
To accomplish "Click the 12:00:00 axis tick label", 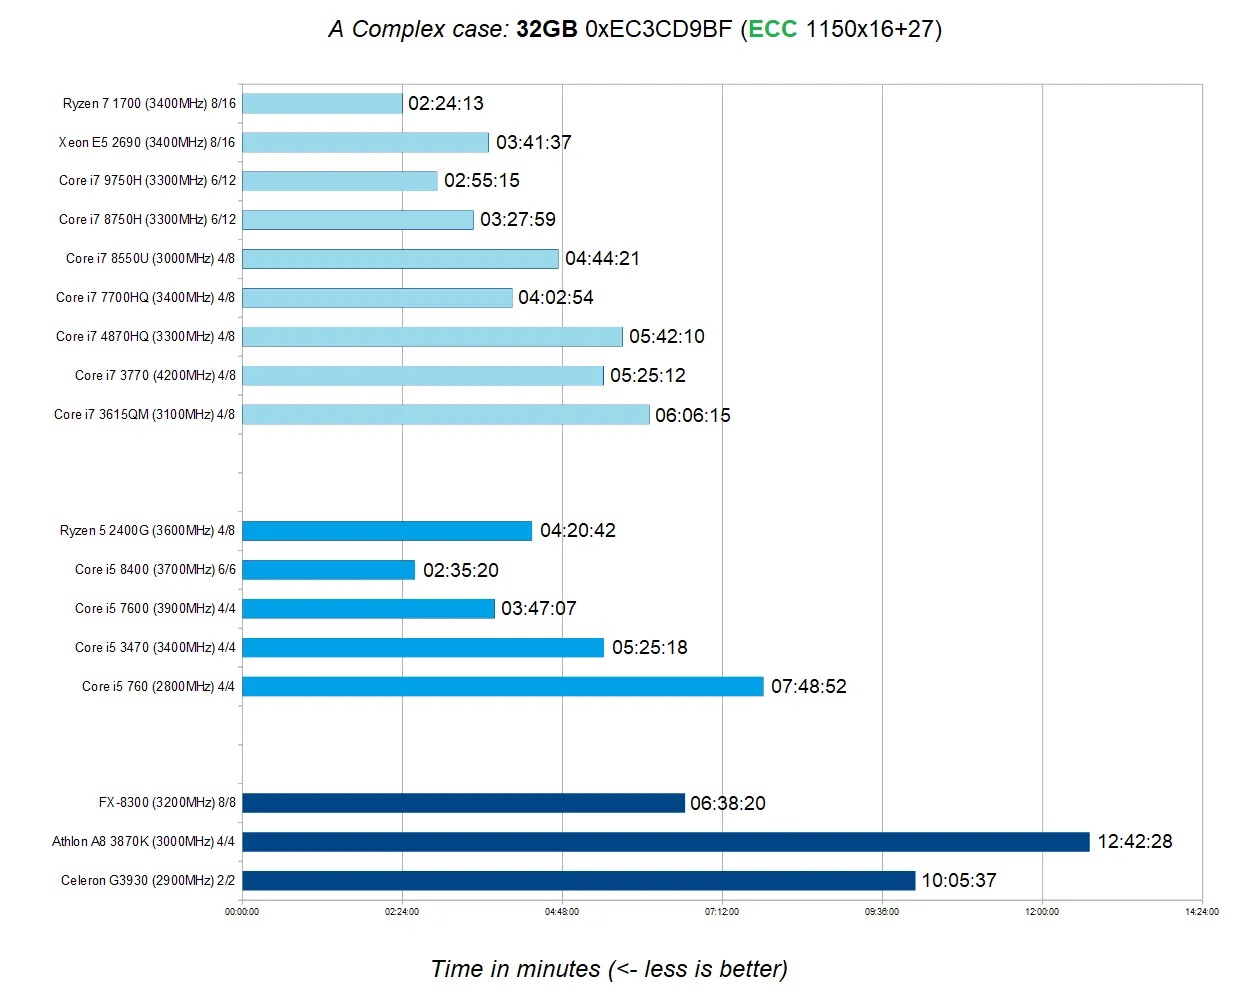I will point(1042,912).
